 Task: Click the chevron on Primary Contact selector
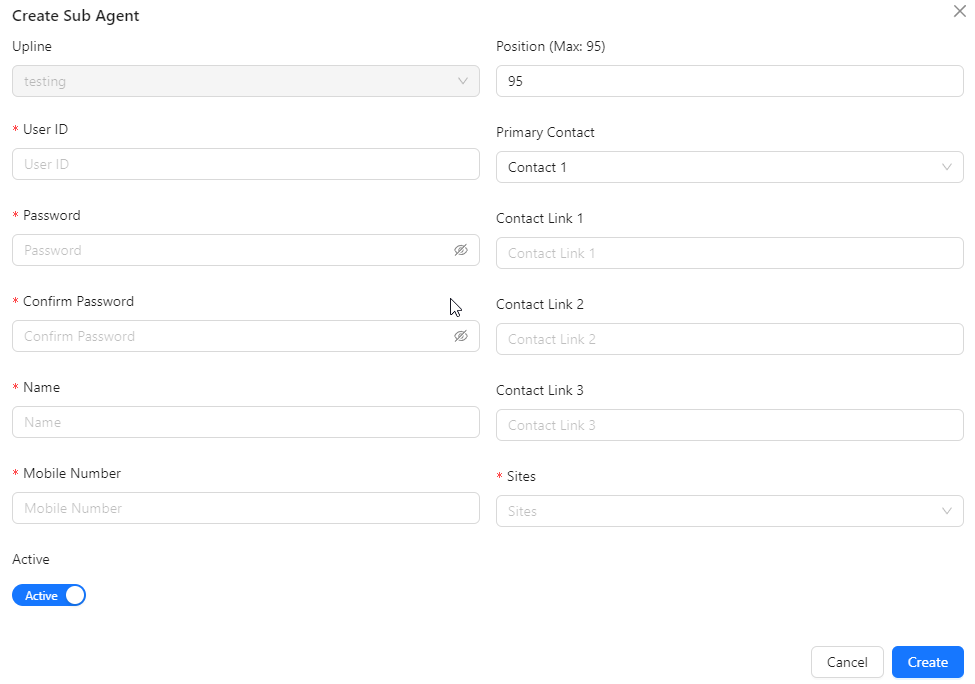coord(946,167)
